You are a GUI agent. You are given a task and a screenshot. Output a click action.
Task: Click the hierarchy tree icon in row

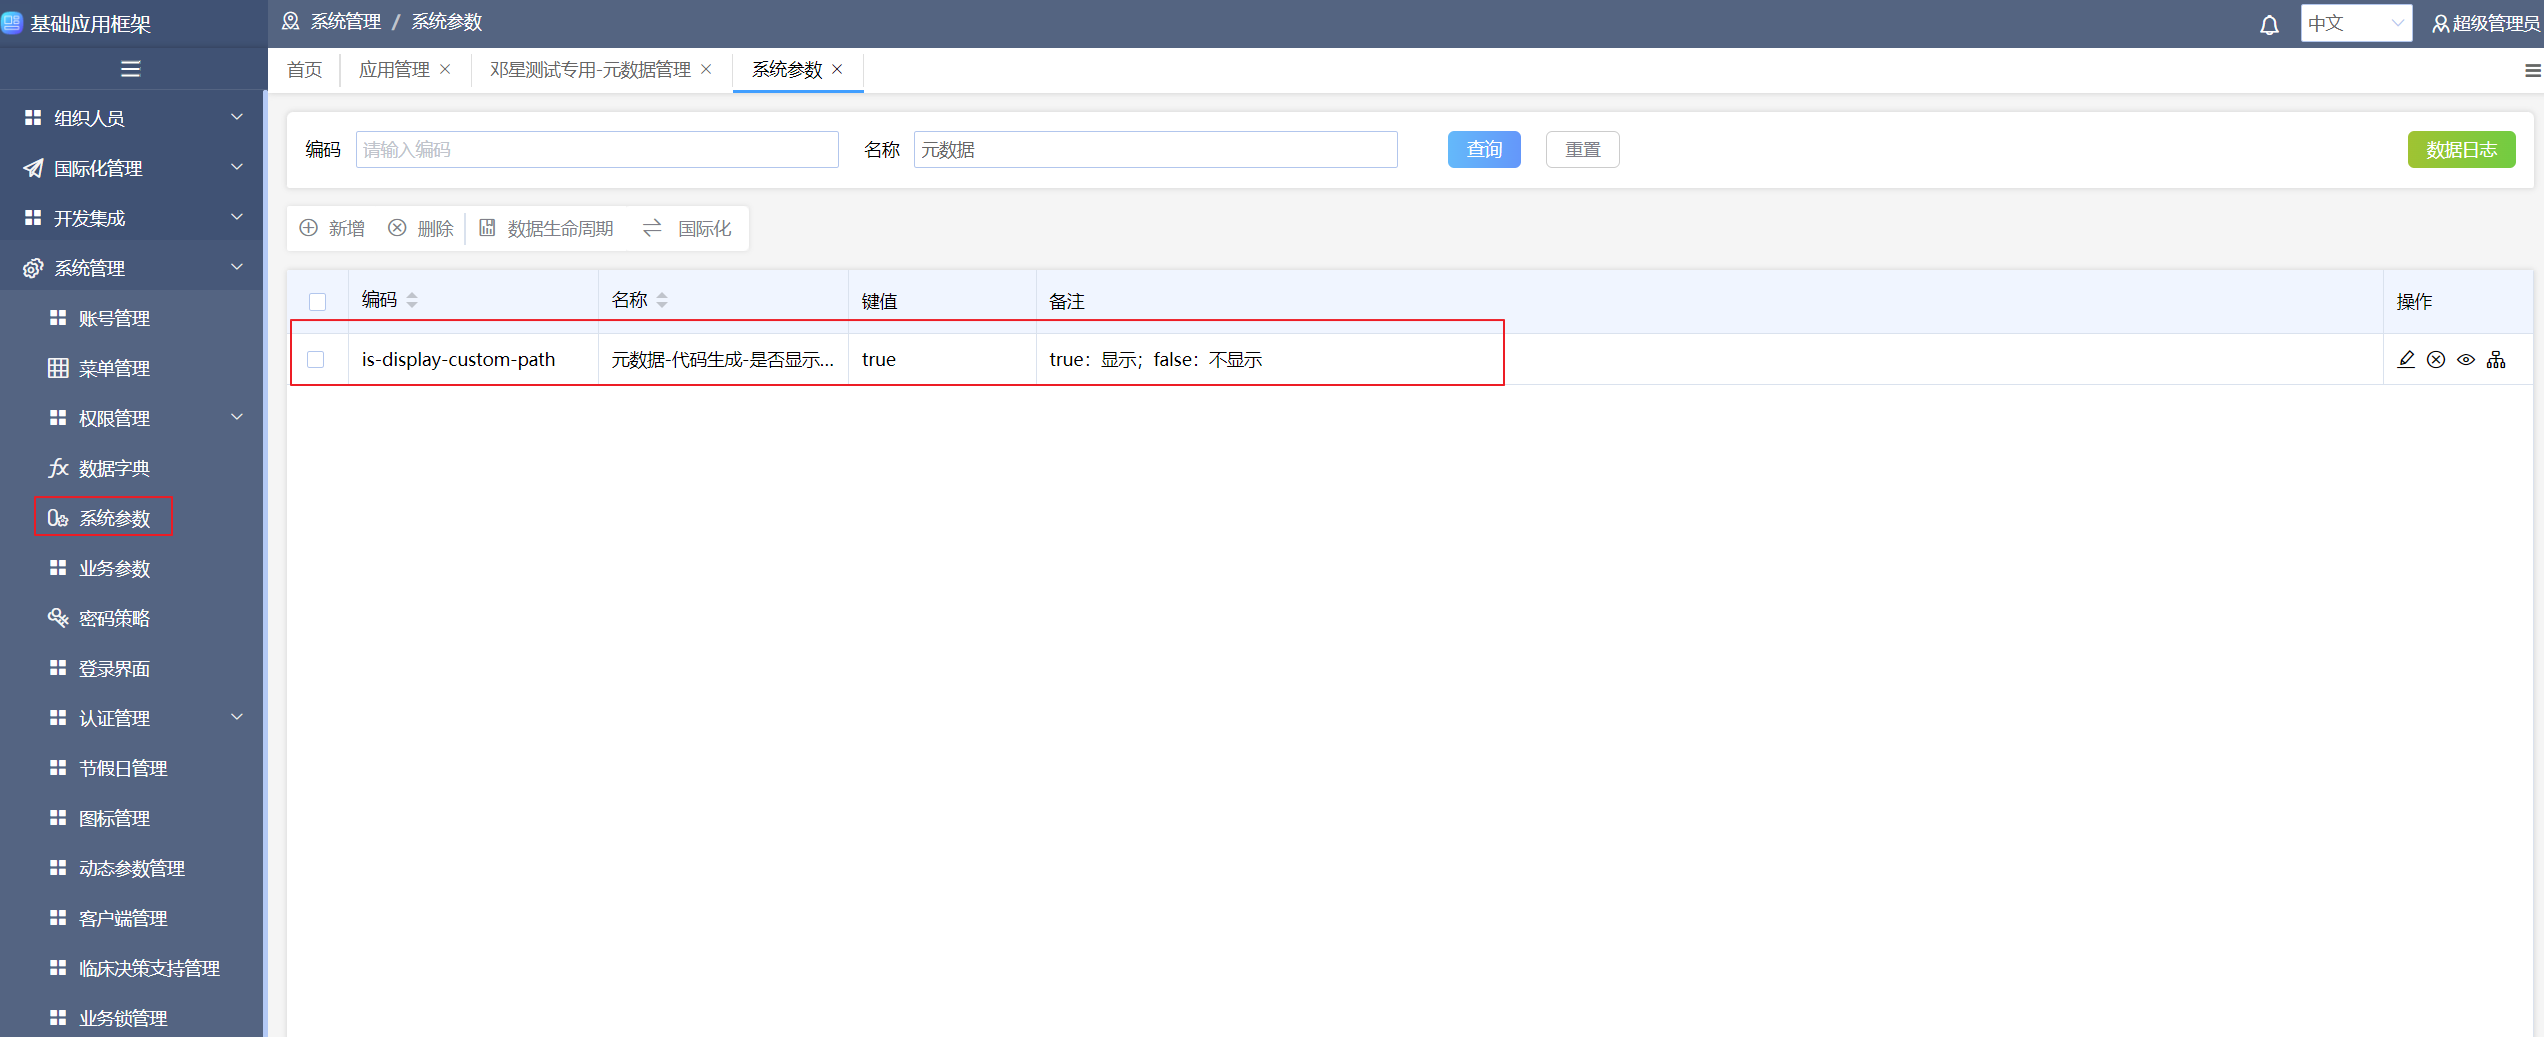tap(2496, 360)
